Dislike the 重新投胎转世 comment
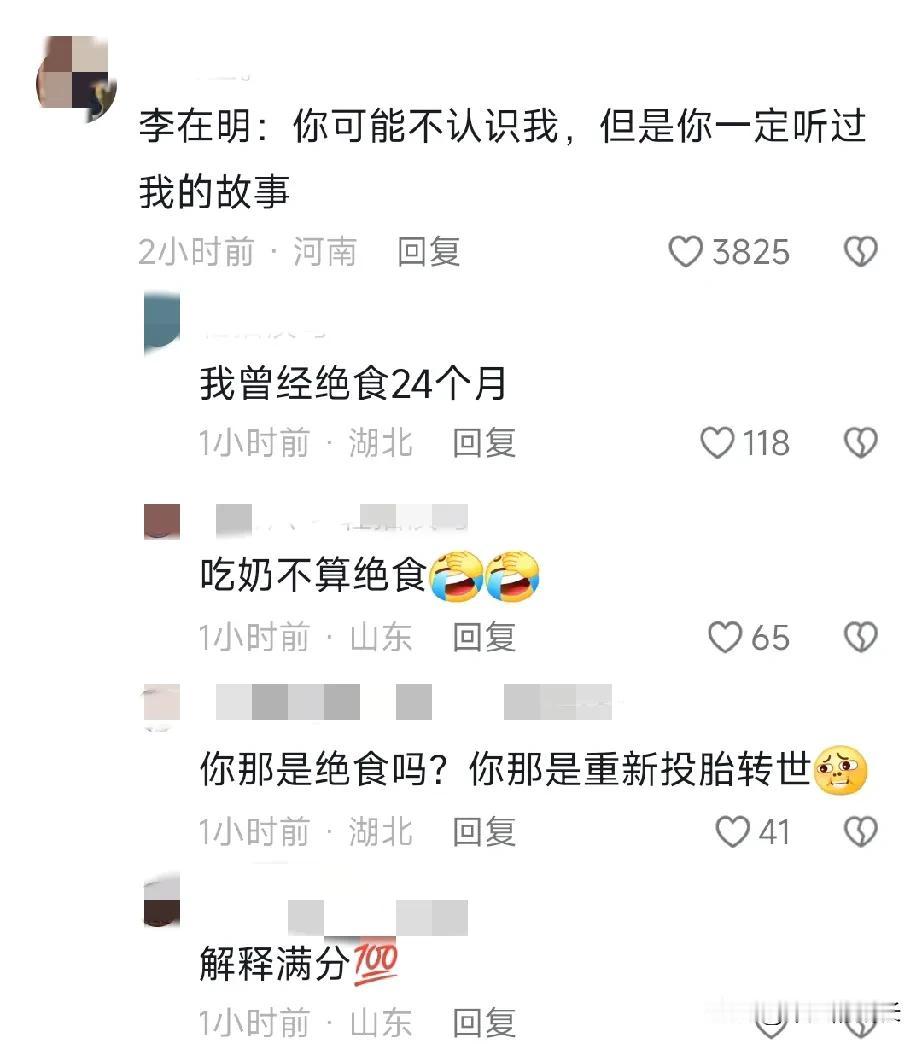Viewport: 922px width, 1044px height. [x=861, y=832]
